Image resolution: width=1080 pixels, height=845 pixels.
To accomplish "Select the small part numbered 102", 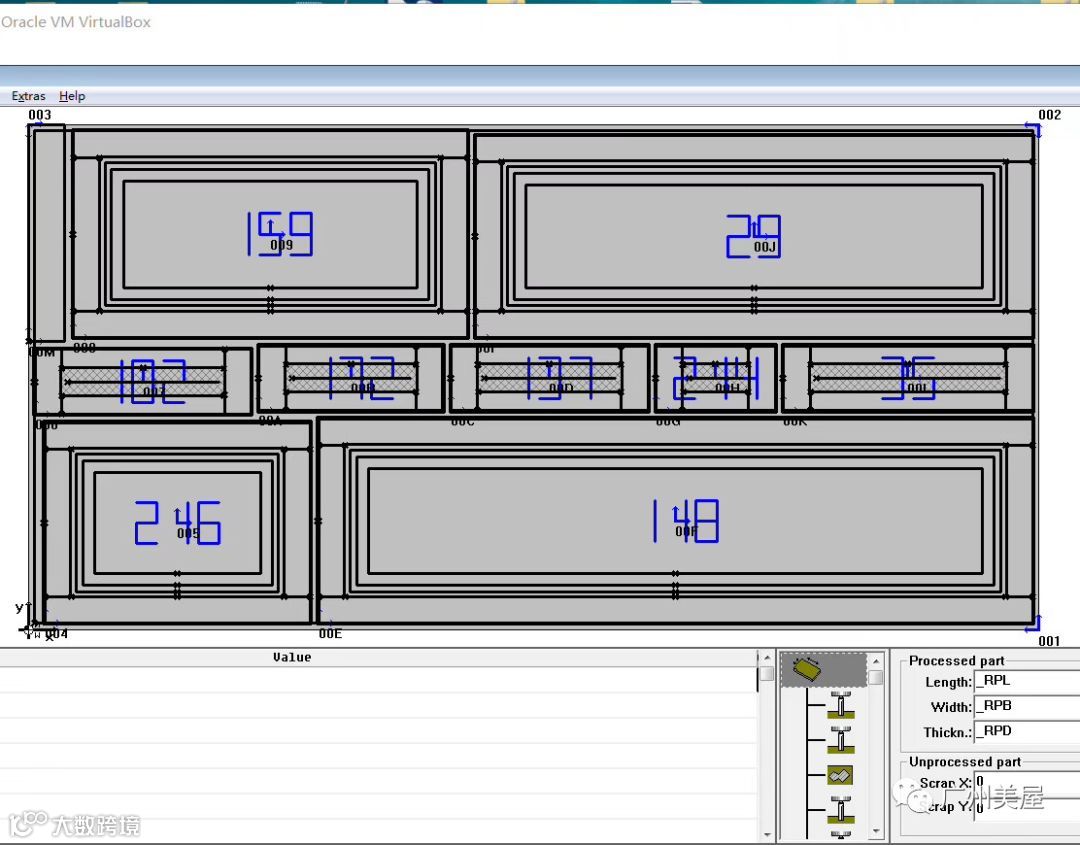I will pyautogui.click(x=143, y=380).
